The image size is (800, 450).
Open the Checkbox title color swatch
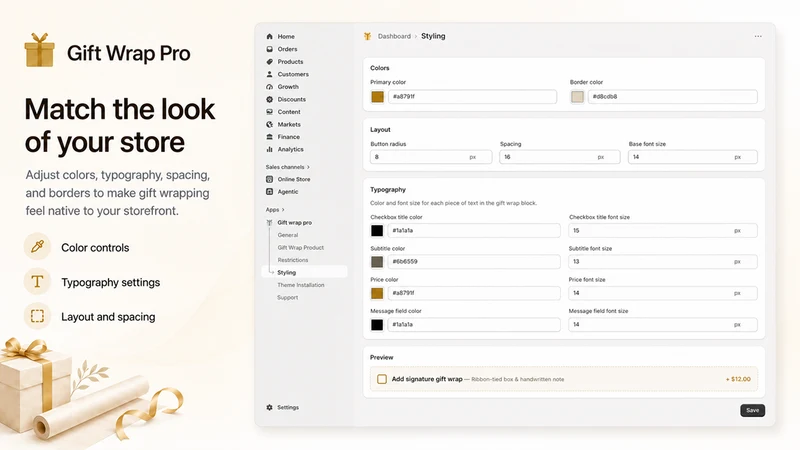click(377, 231)
